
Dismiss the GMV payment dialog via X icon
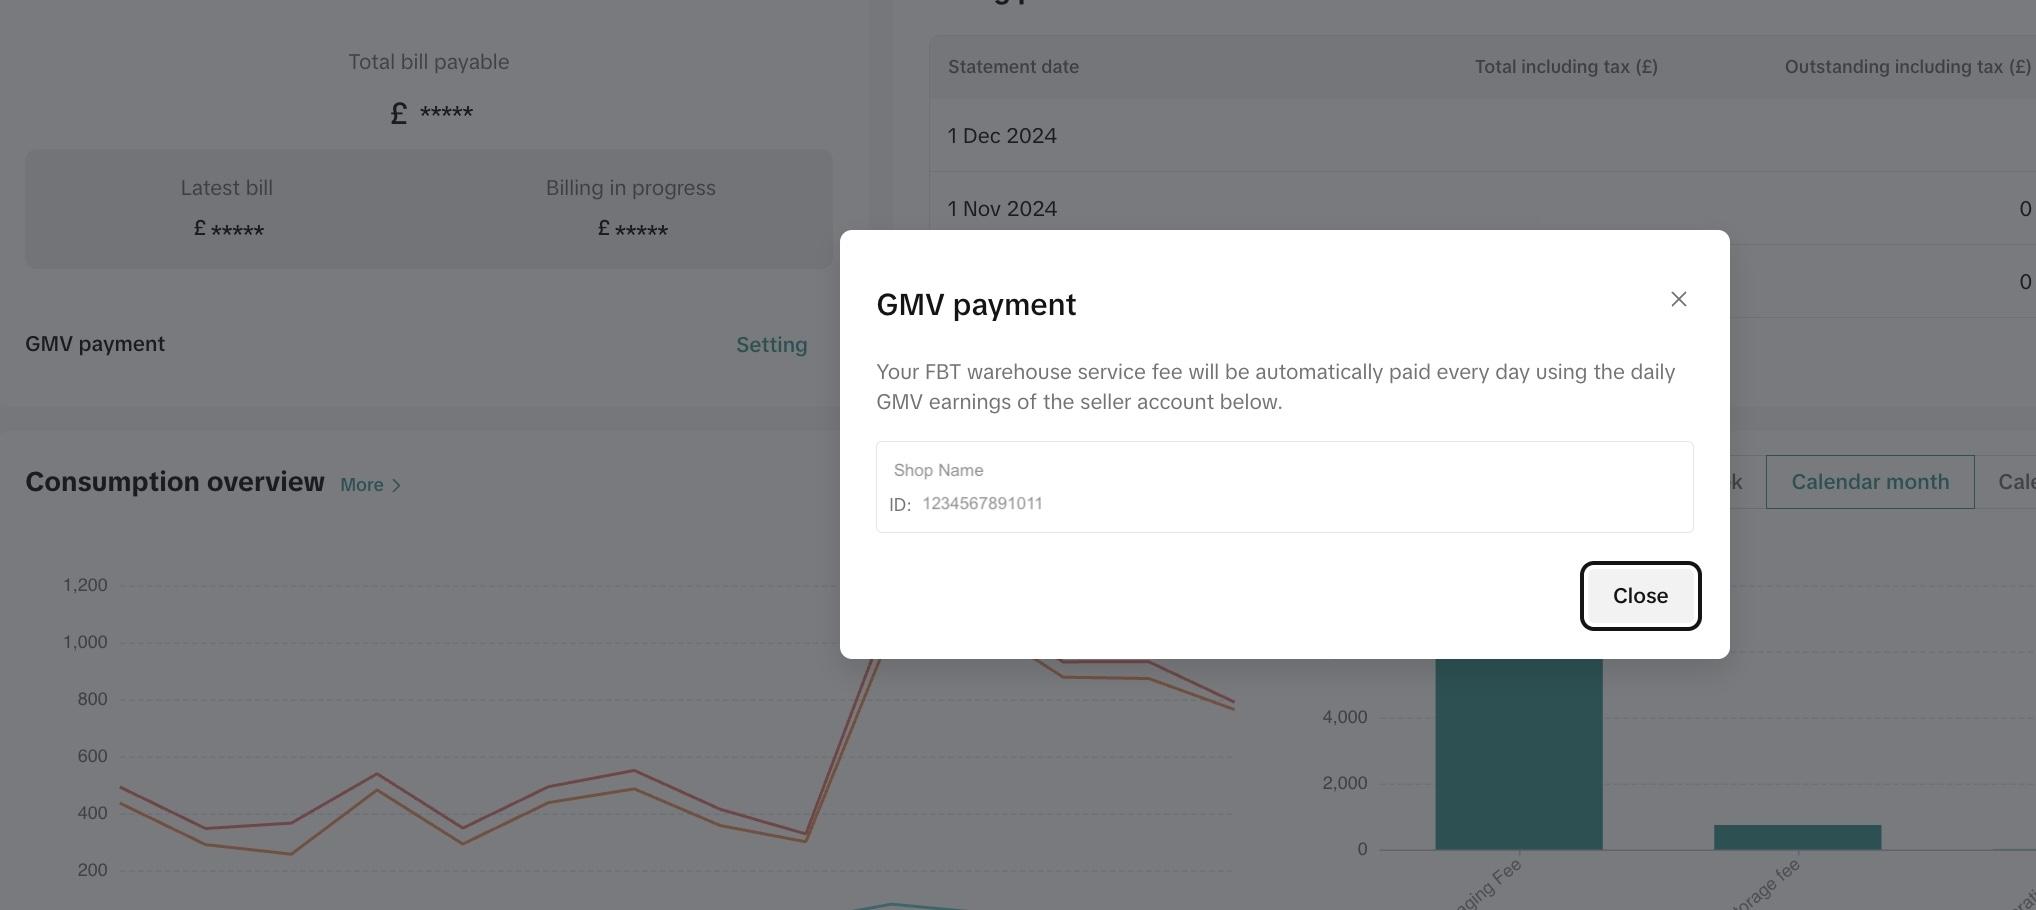click(x=1678, y=299)
